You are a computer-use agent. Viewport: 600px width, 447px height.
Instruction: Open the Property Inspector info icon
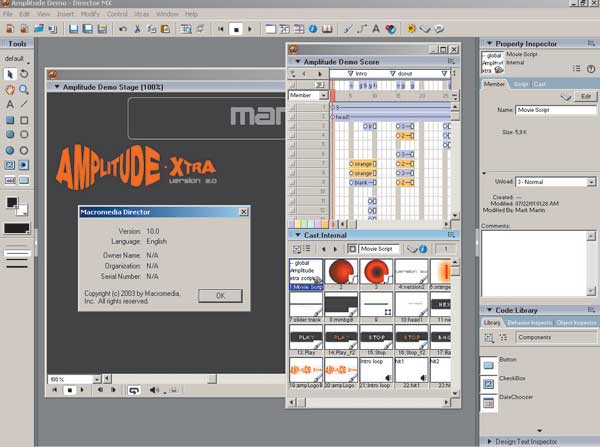pyautogui.click(x=313, y=29)
